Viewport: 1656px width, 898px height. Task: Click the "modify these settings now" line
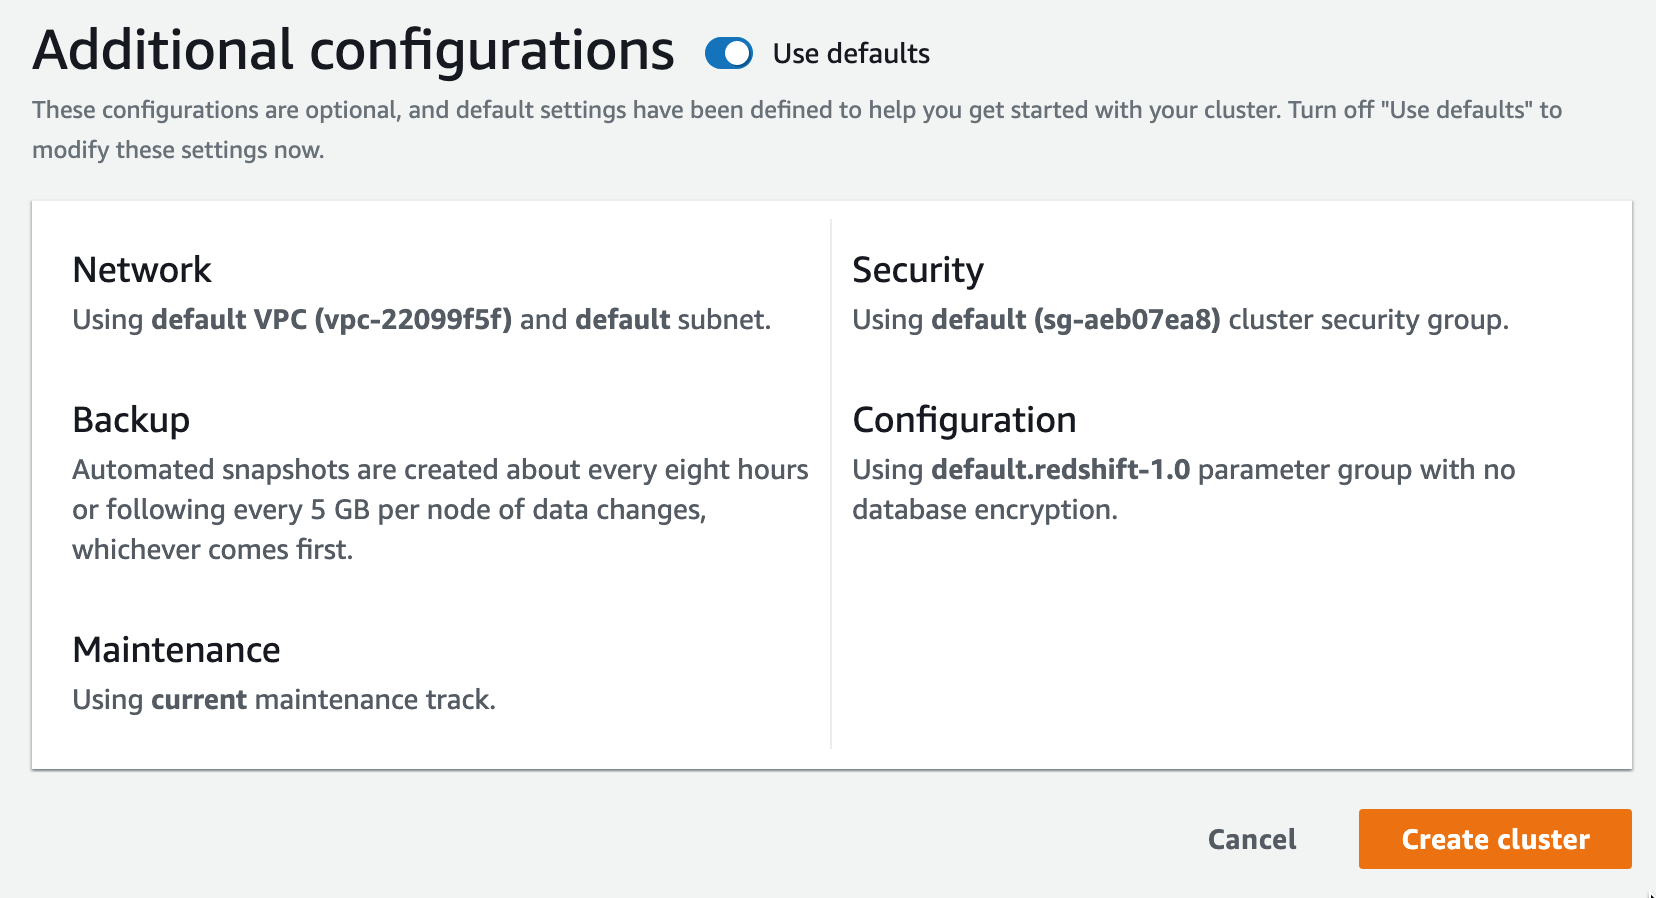[x=178, y=150]
